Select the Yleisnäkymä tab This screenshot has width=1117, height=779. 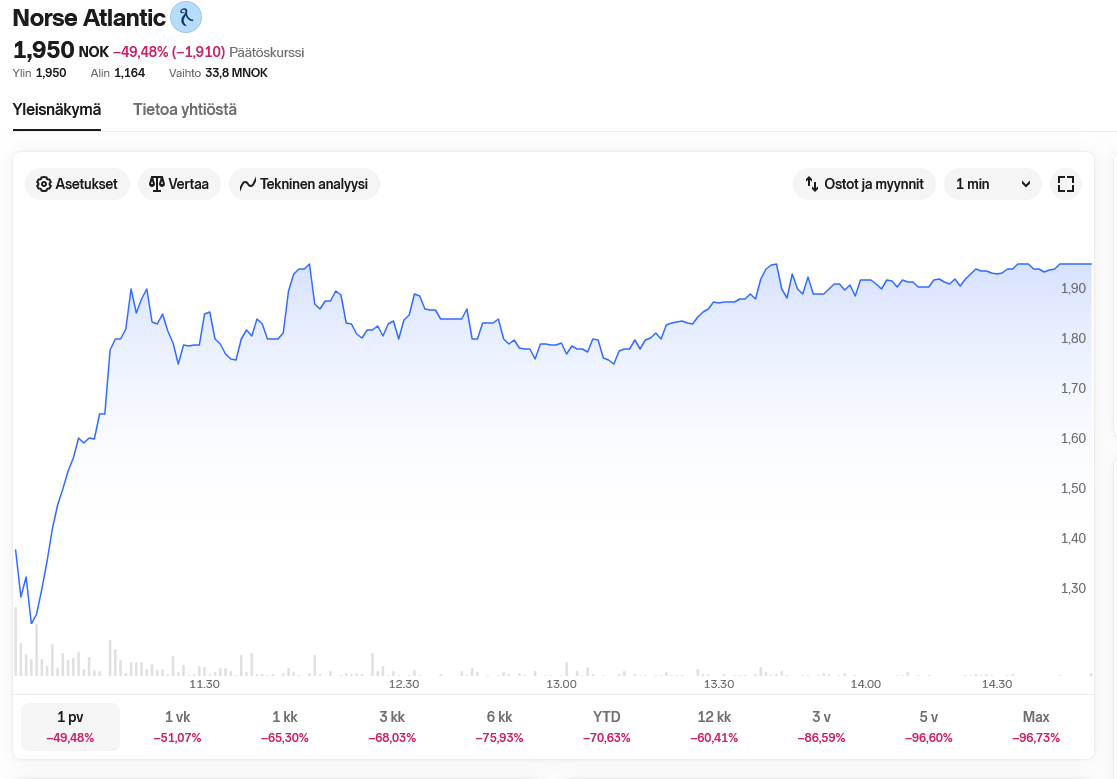pyautogui.click(x=57, y=110)
